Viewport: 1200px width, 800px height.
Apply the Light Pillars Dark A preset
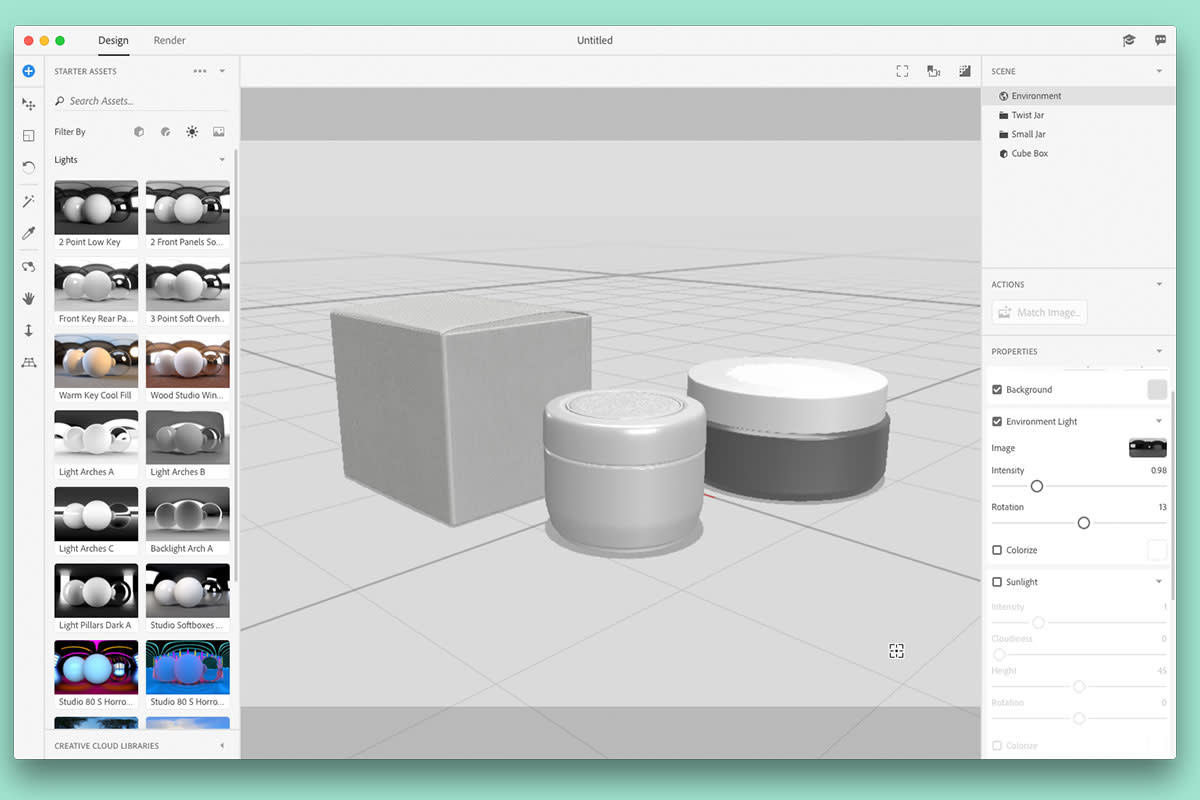pos(96,599)
